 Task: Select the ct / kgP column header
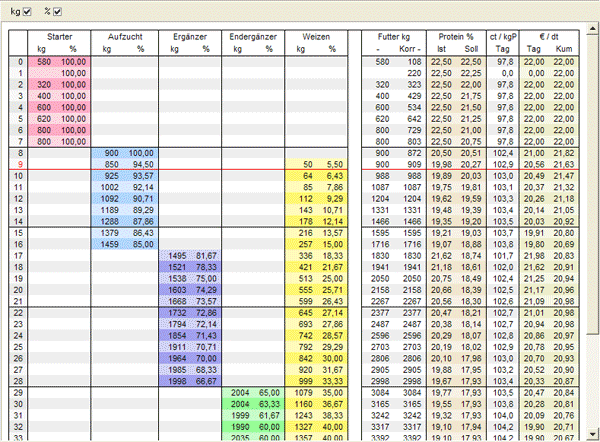[504, 34]
